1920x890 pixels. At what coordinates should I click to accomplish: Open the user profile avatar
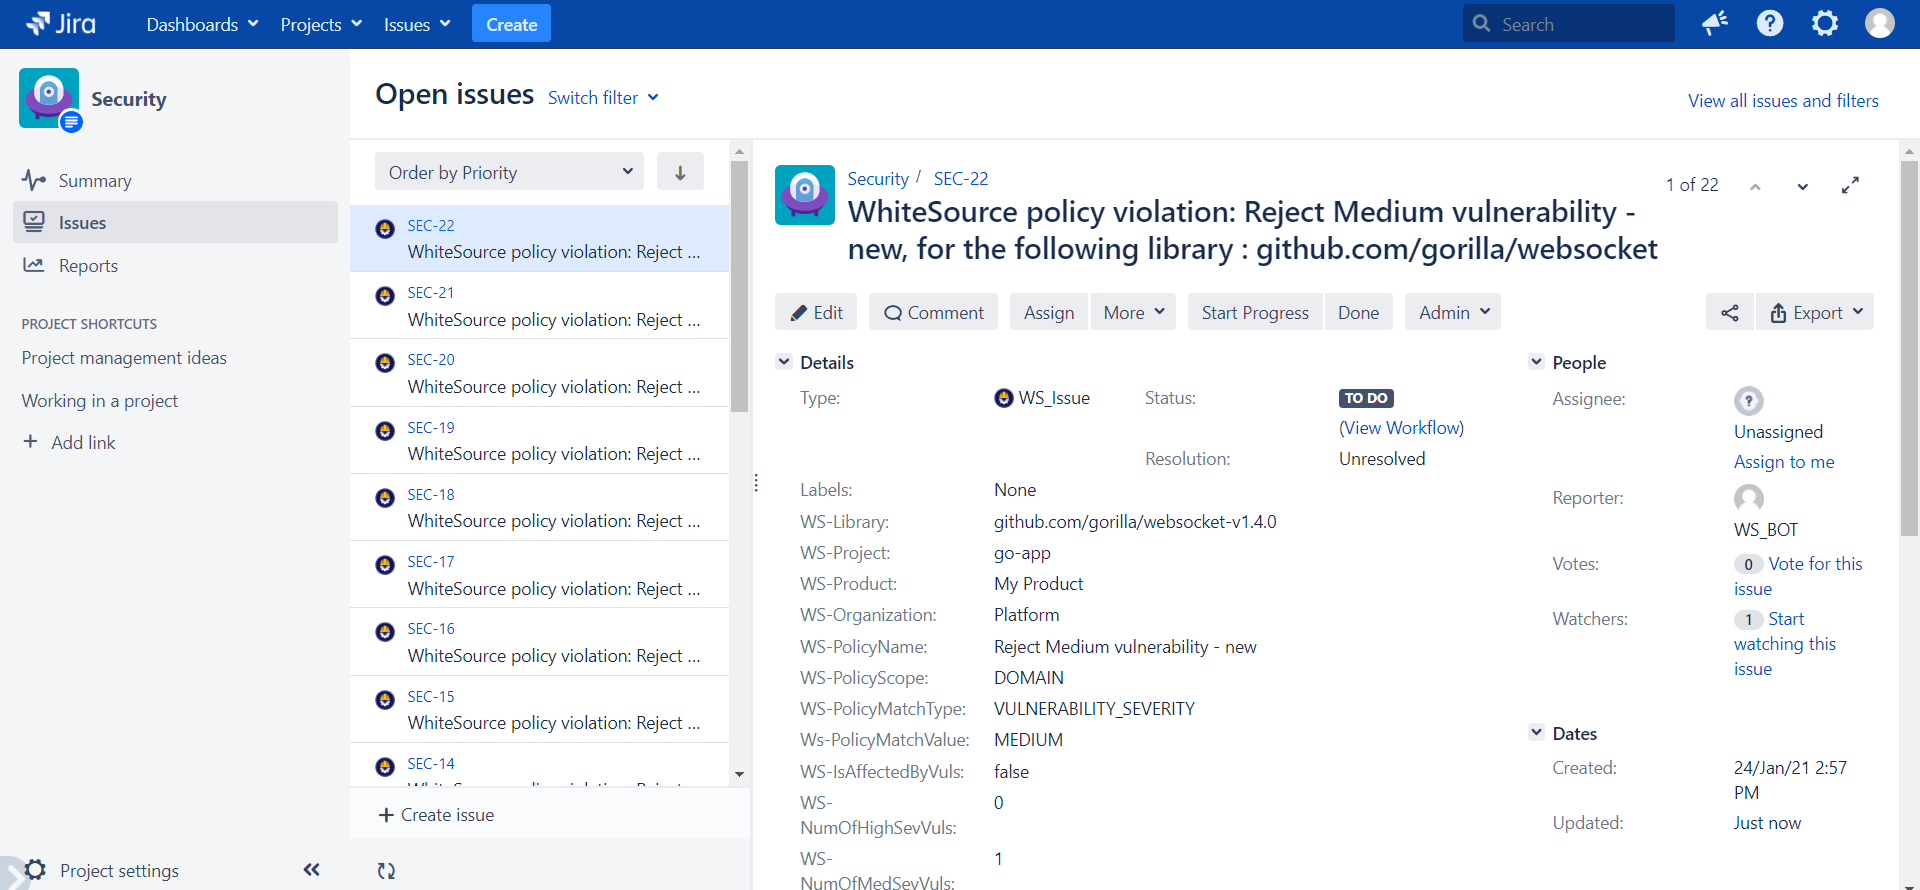pyautogui.click(x=1880, y=23)
